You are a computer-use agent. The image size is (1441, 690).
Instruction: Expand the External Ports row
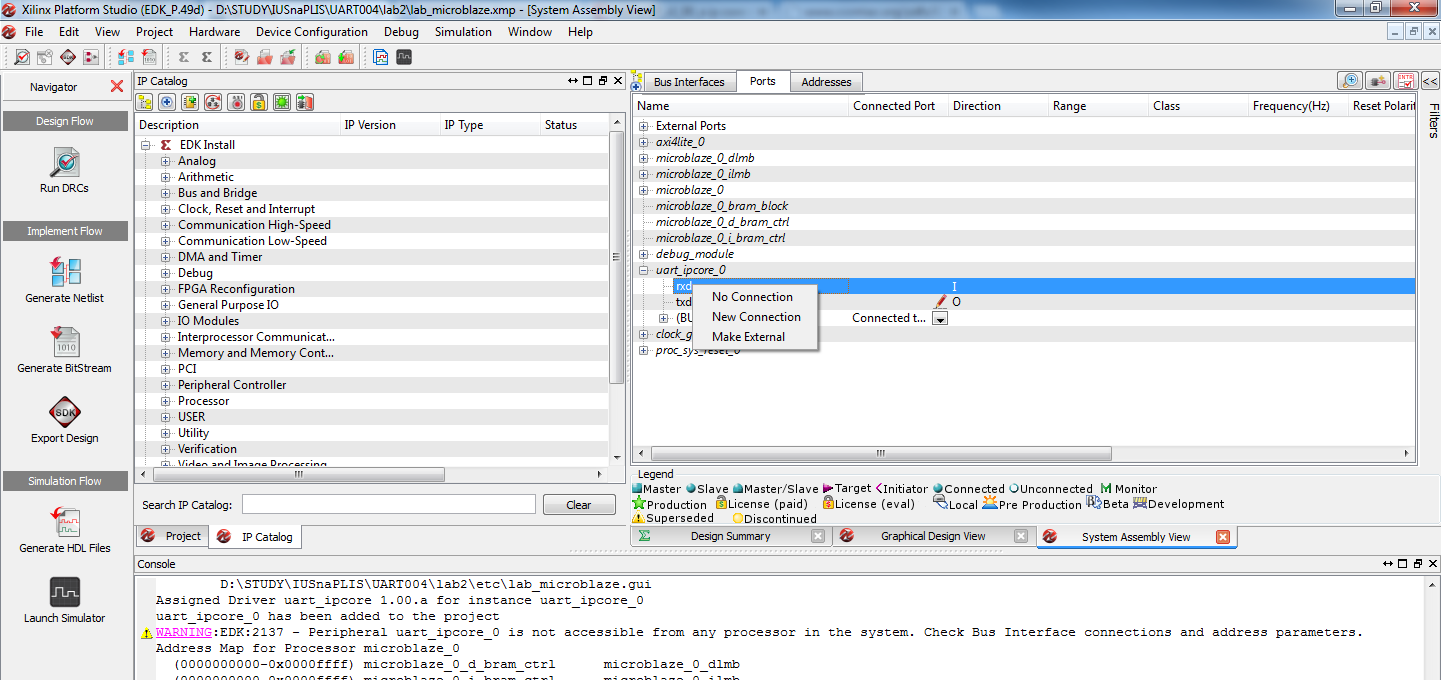click(x=644, y=126)
